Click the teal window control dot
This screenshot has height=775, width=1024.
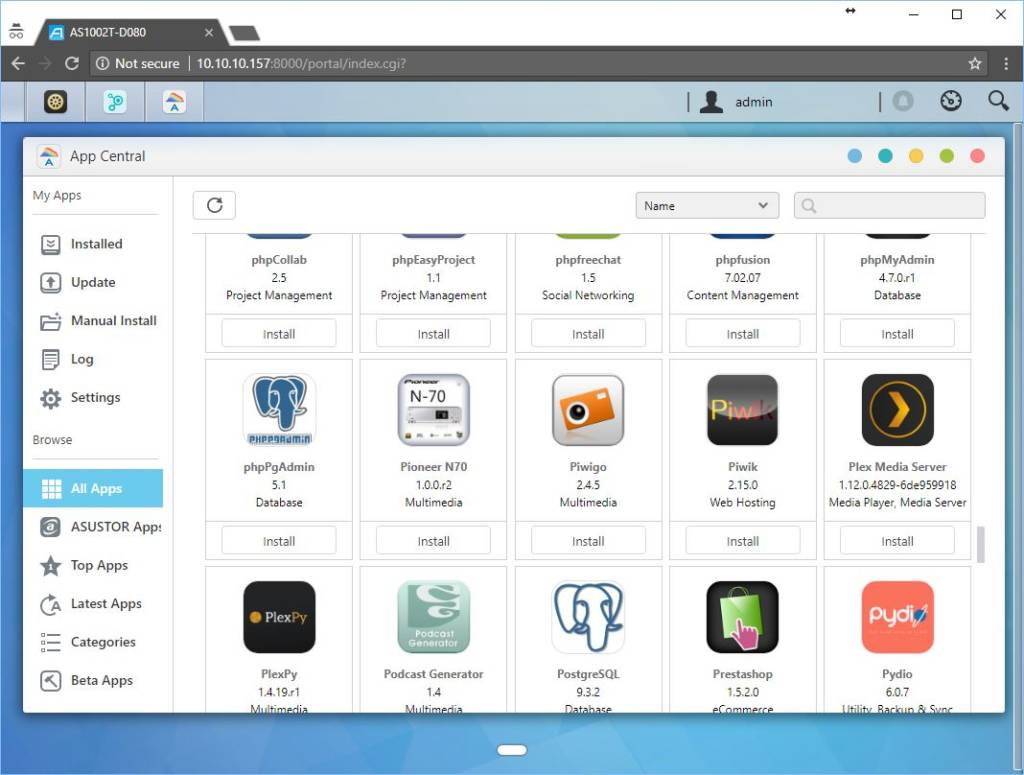886,156
